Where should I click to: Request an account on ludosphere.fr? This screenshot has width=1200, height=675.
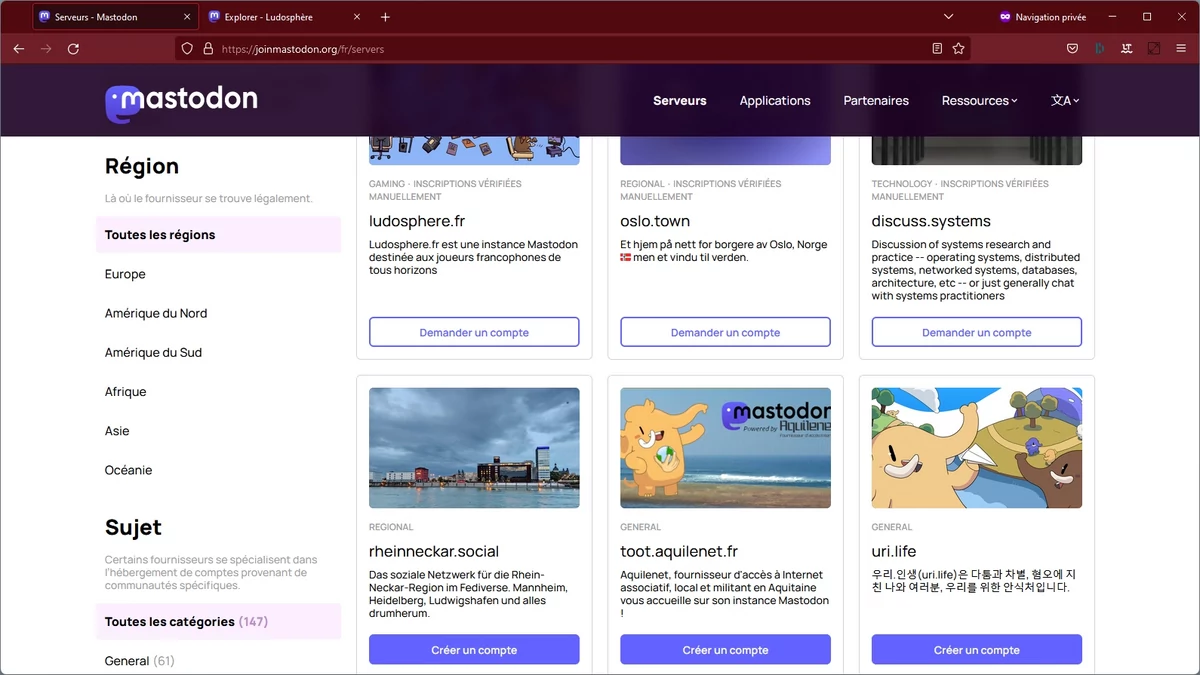point(474,332)
